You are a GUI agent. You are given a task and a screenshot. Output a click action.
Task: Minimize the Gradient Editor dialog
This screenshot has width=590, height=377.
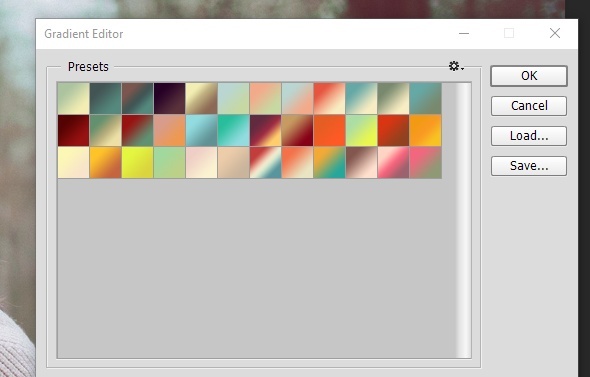(464, 33)
